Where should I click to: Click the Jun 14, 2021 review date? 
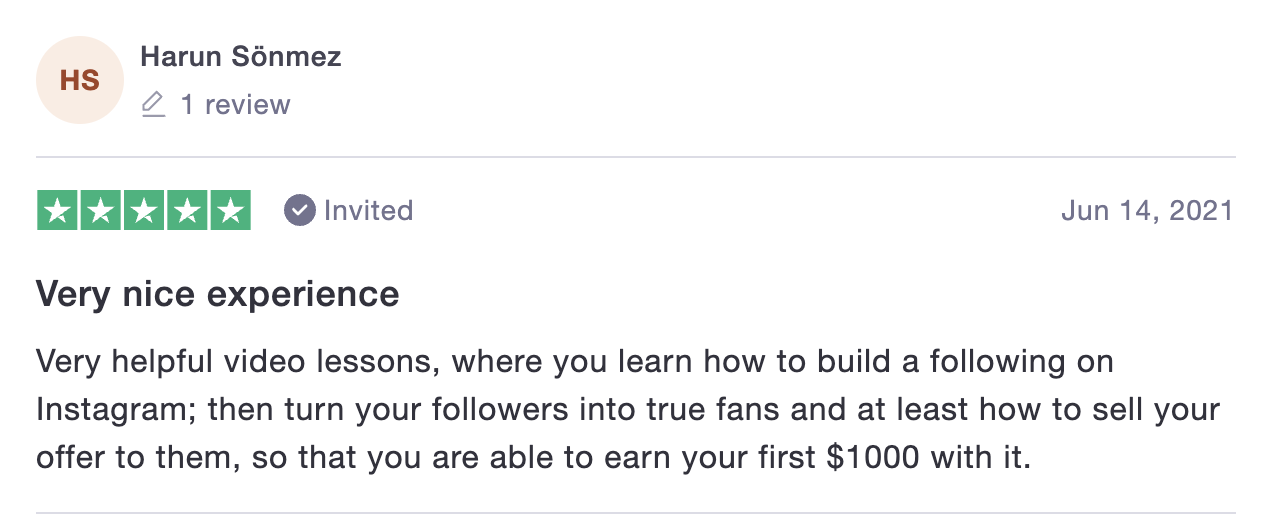(x=1147, y=211)
